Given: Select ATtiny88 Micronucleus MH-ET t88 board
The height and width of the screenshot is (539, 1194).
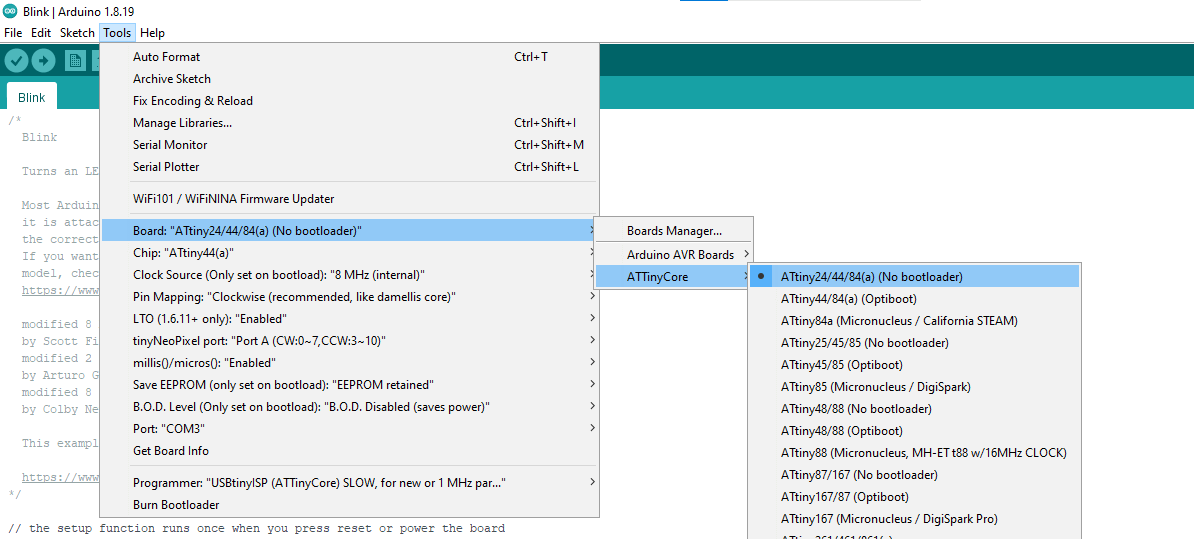Looking at the screenshot, I should 915,453.
